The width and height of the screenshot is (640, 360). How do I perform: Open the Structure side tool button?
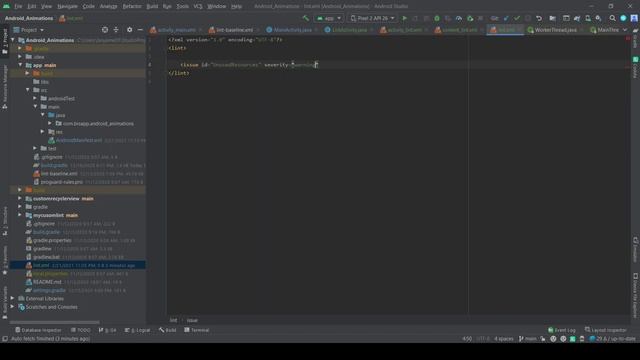tap(5, 222)
